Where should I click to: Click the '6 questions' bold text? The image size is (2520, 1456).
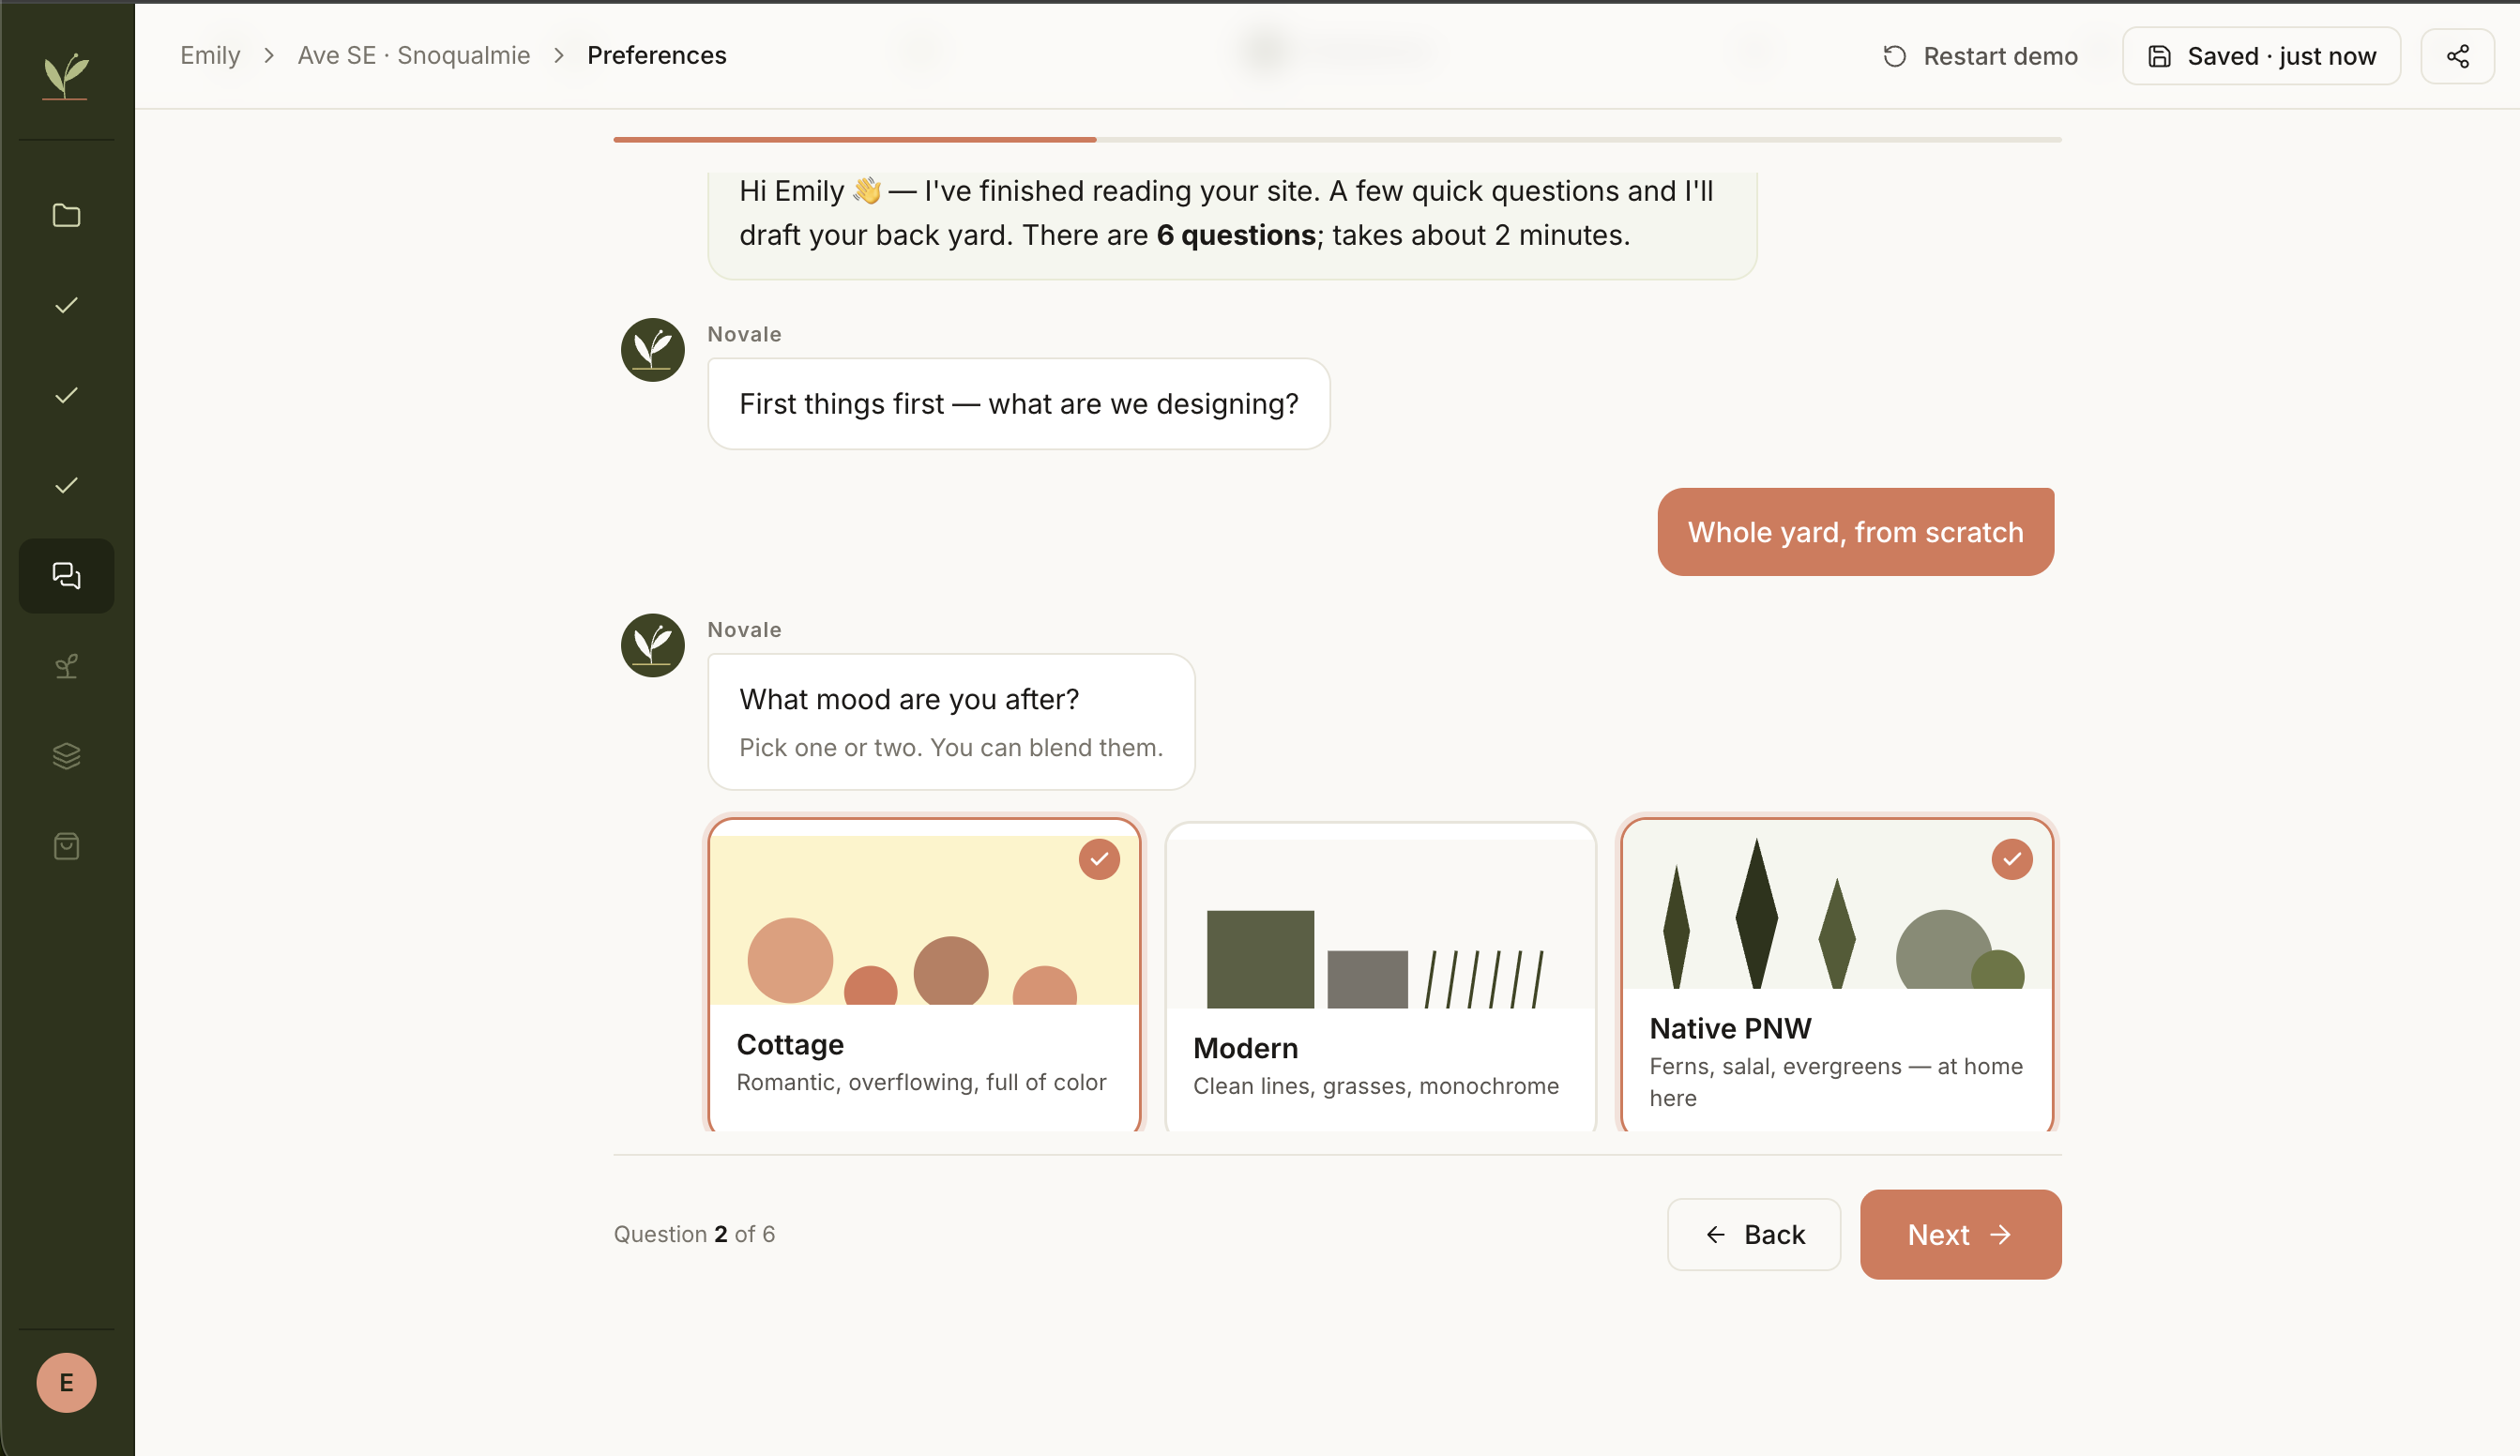[1236, 235]
